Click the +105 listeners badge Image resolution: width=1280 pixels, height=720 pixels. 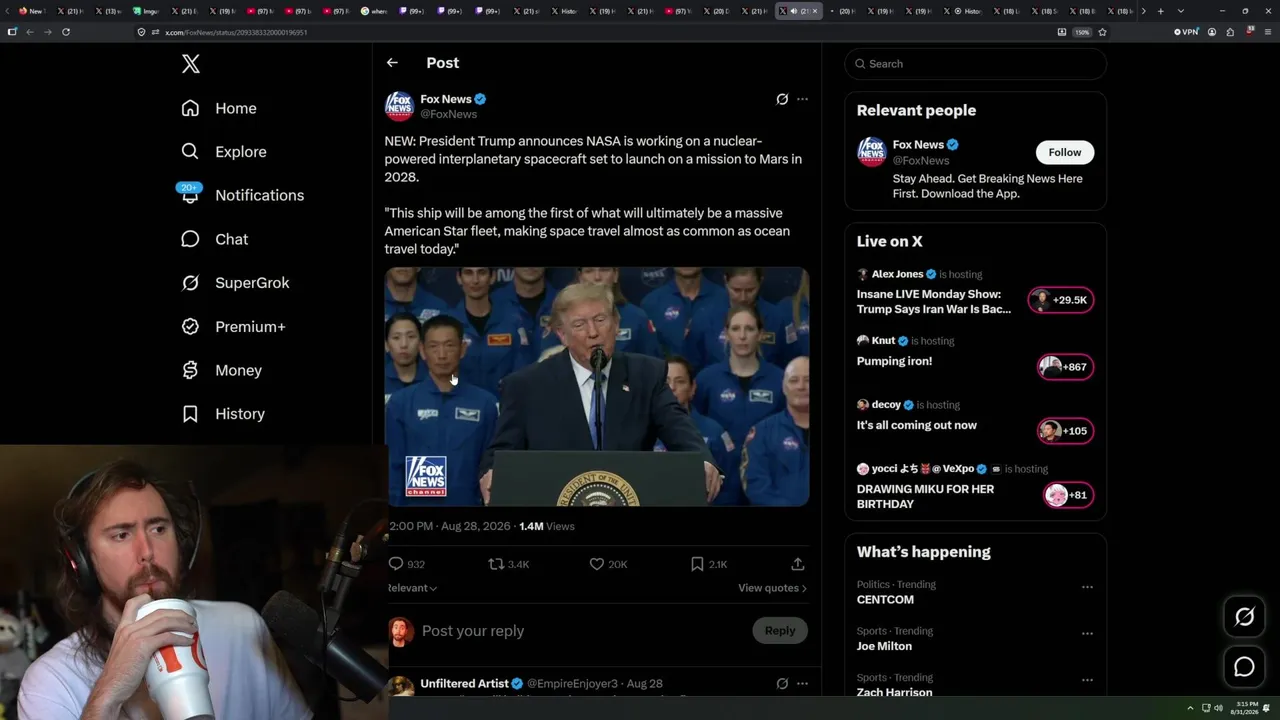1065,431
